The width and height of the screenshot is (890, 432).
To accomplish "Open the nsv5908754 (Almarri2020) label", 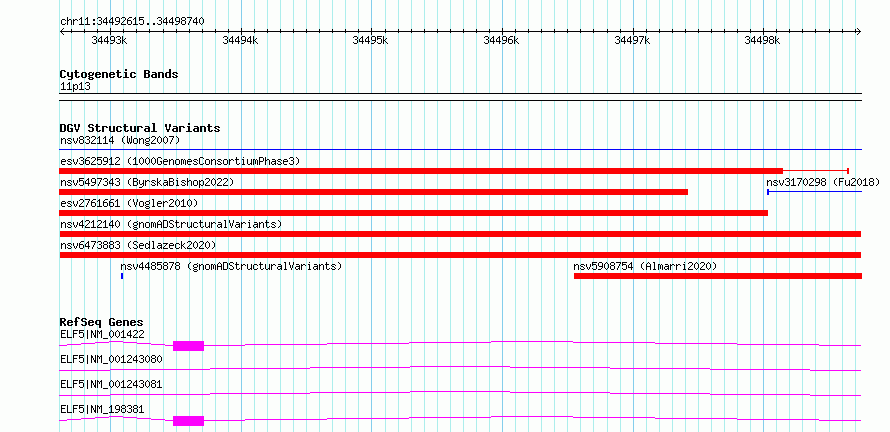I will pos(645,266).
